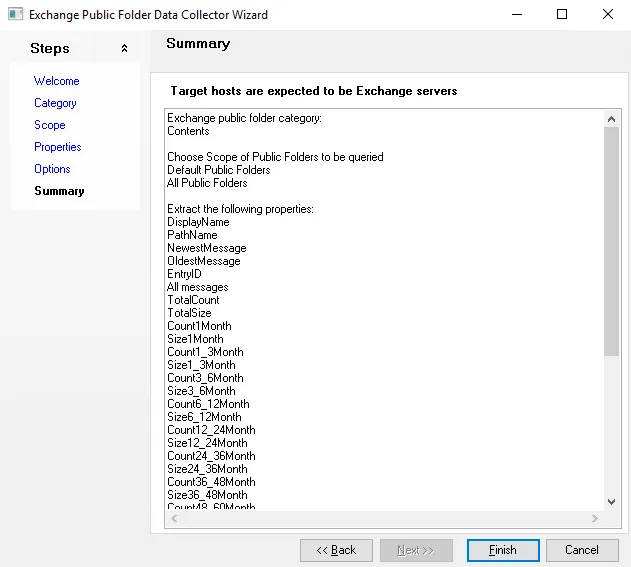Go to the Welcome step
This screenshot has height=567, width=631.
coord(57,81)
